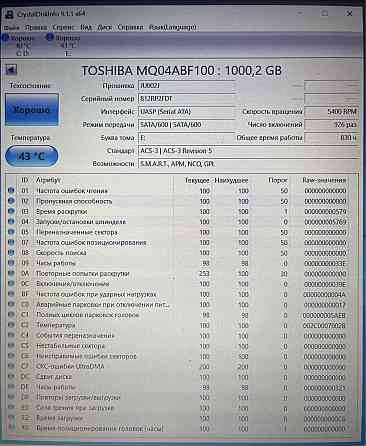Click the Стандарт field showing ACS-3
366x446 pixels.
point(249,151)
